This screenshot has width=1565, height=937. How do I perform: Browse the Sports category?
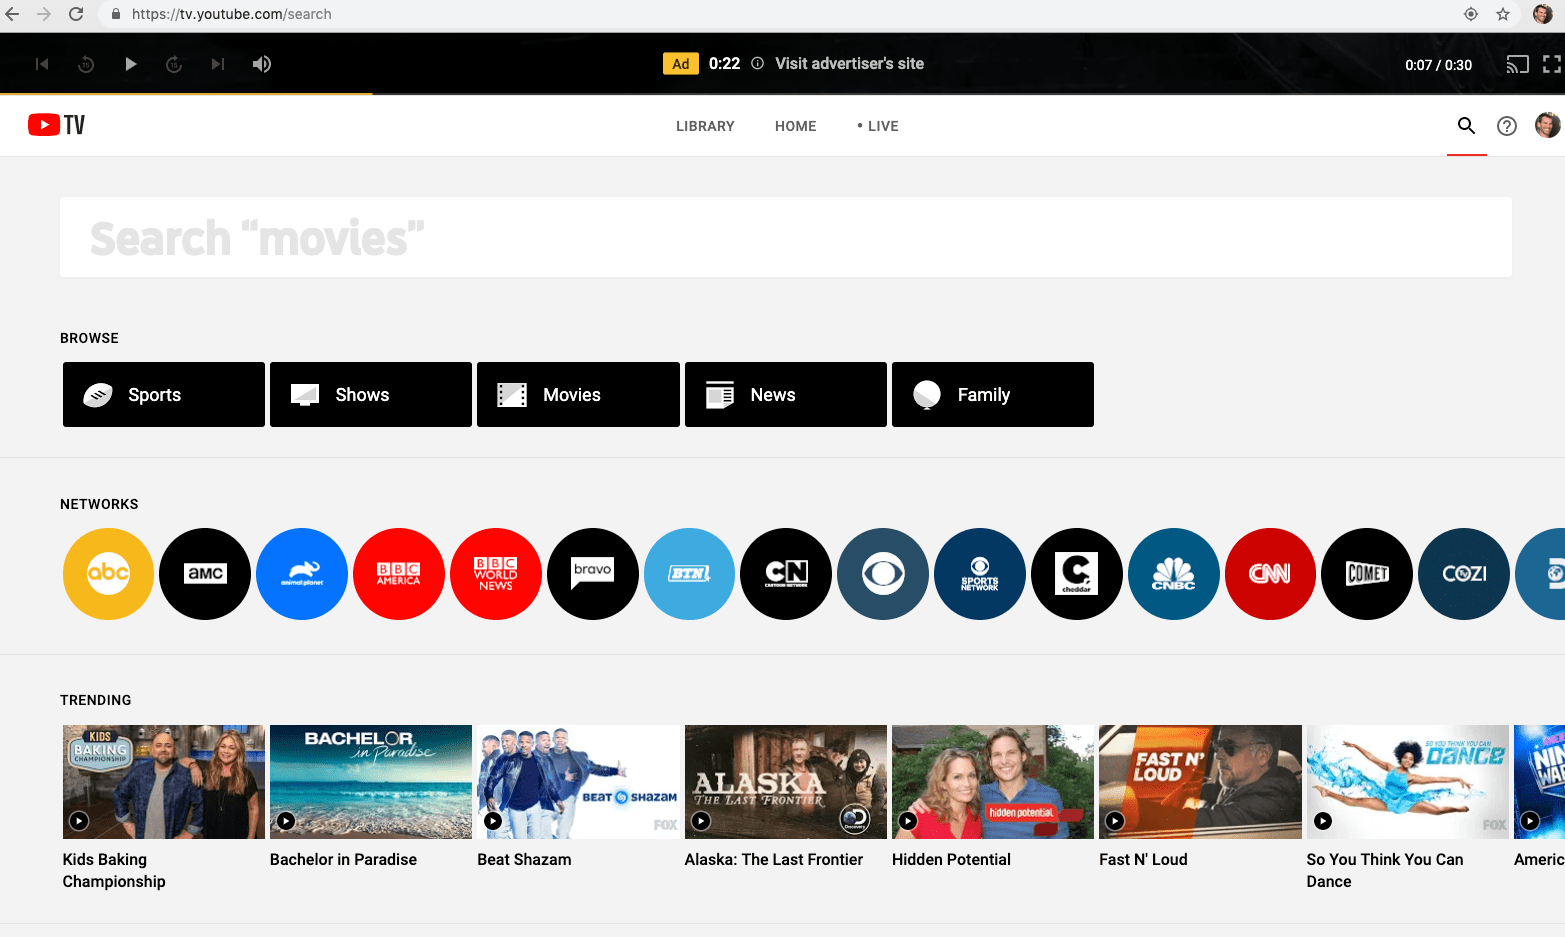(x=164, y=394)
